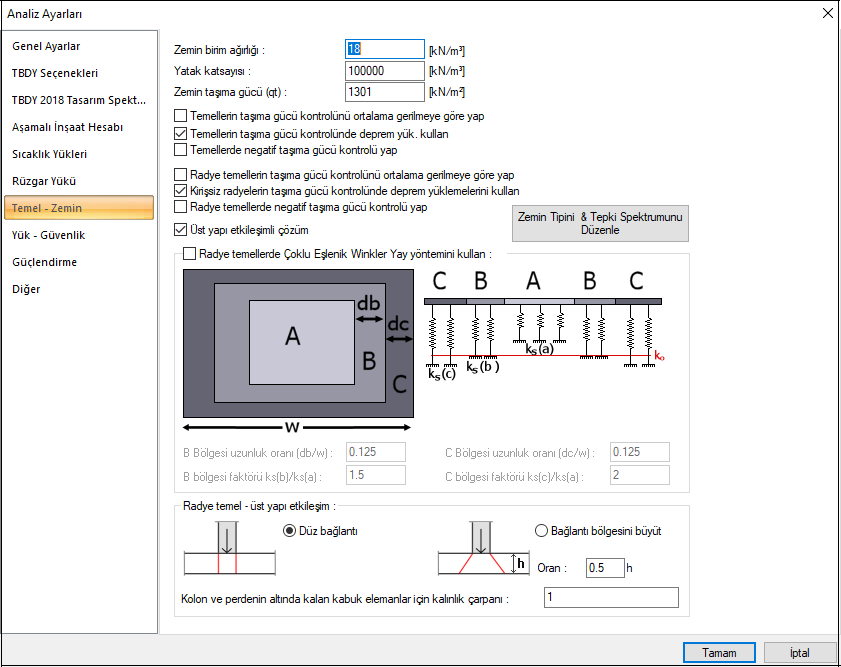Uncheck Temellerin taşıma gücü kontrolünde deprem yük. kullan
The image size is (841, 667).
coord(181,133)
